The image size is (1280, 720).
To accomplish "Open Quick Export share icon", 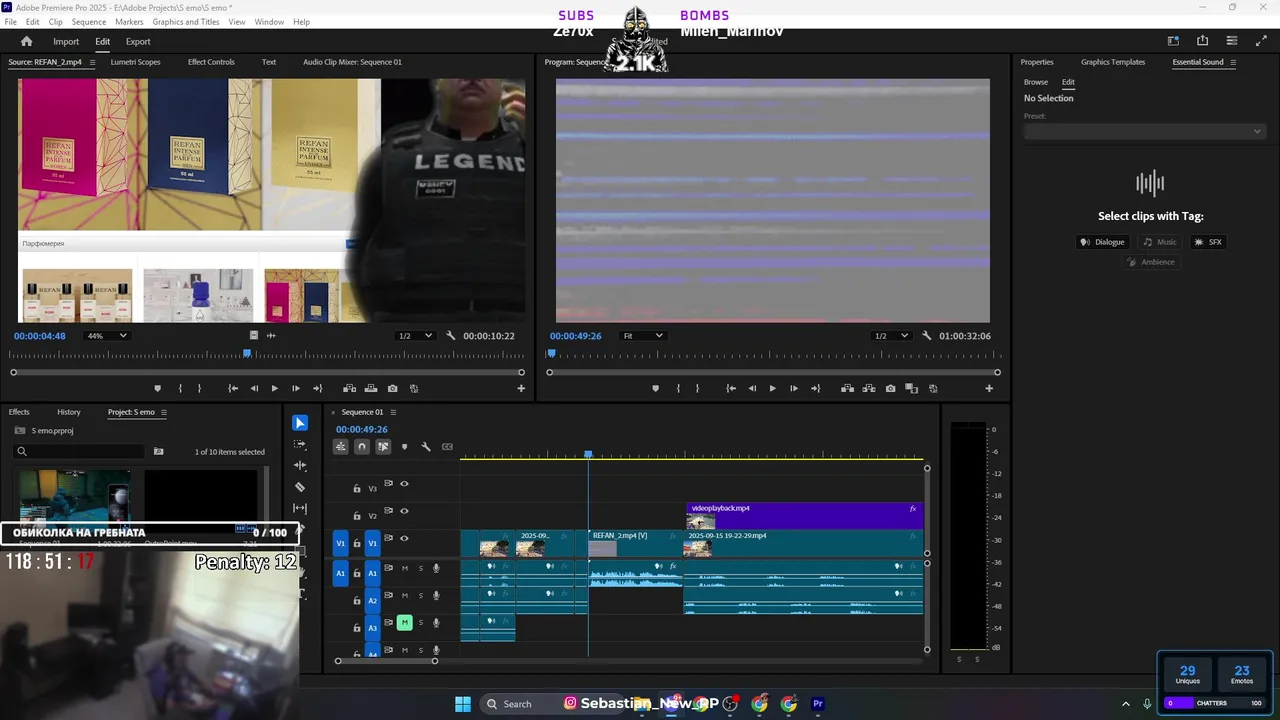I will tap(1202, 41).
